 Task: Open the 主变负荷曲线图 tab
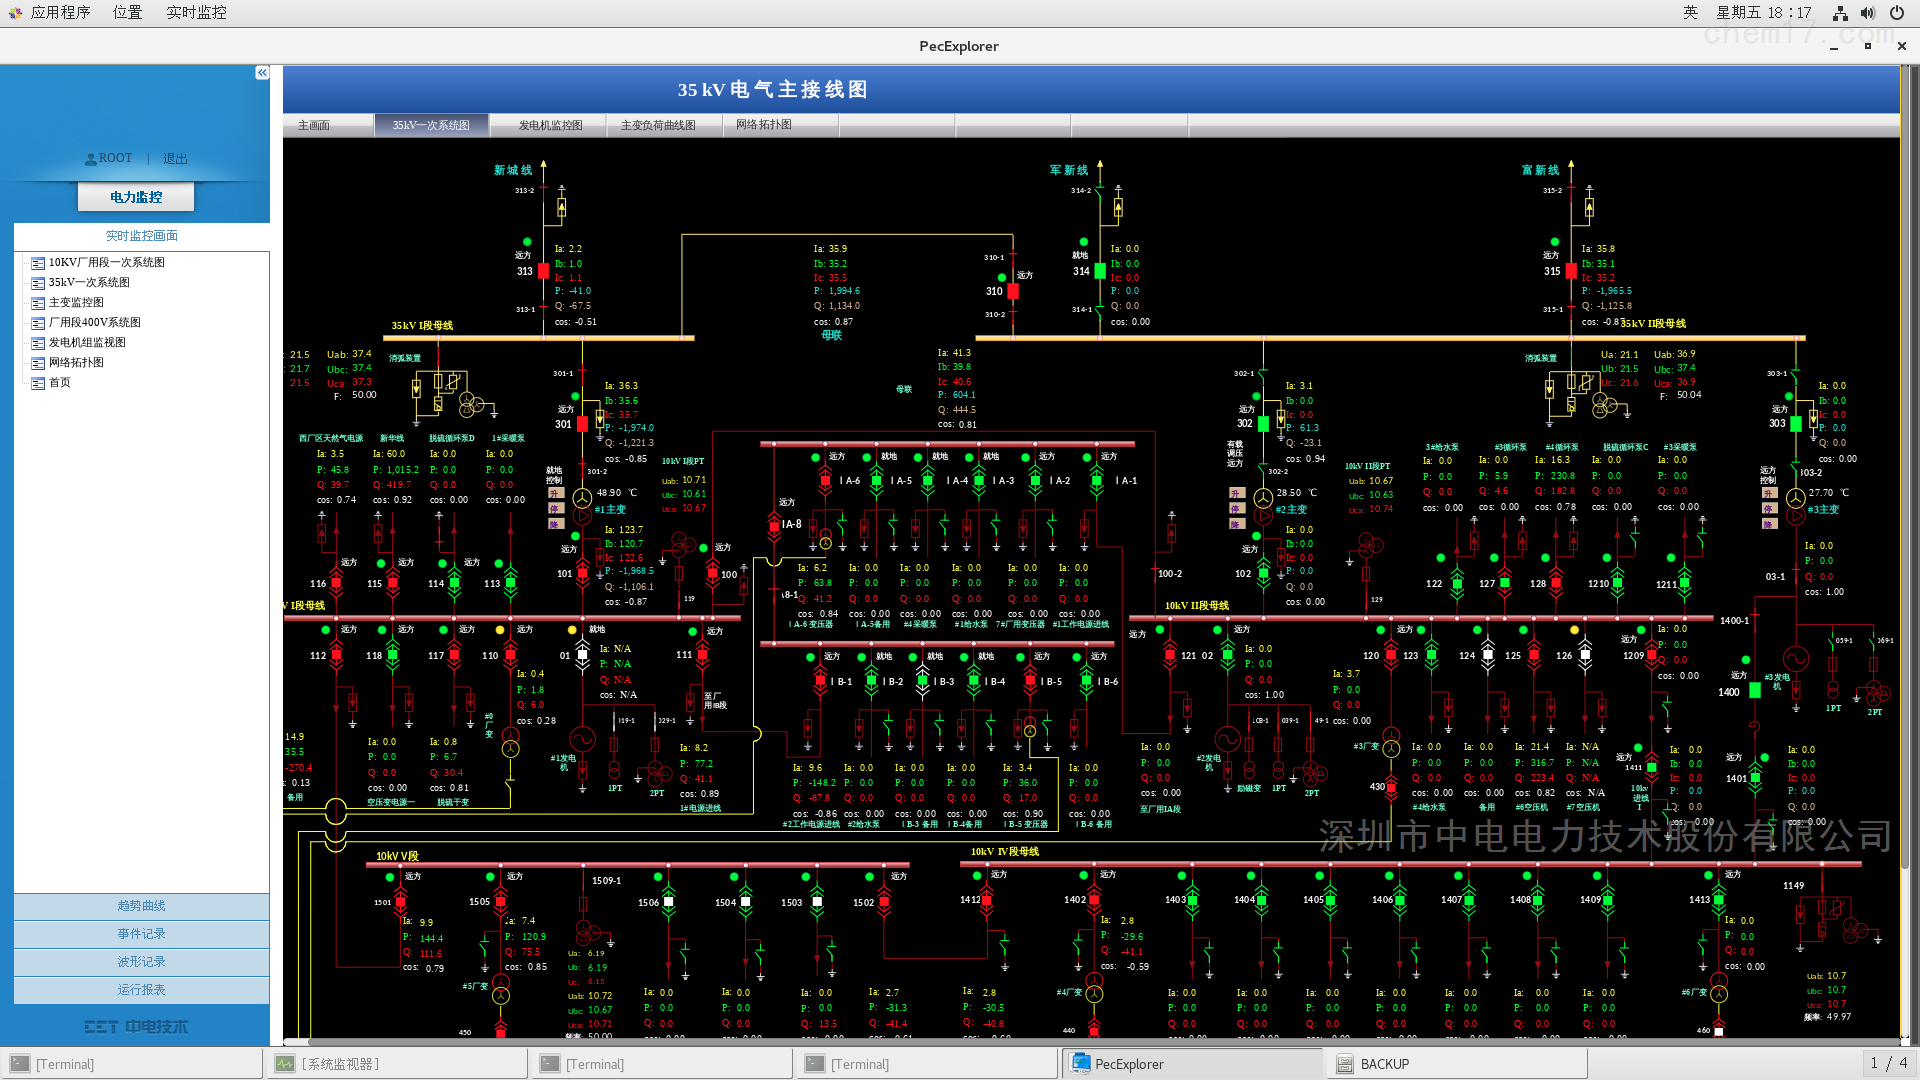click(658, 125)
